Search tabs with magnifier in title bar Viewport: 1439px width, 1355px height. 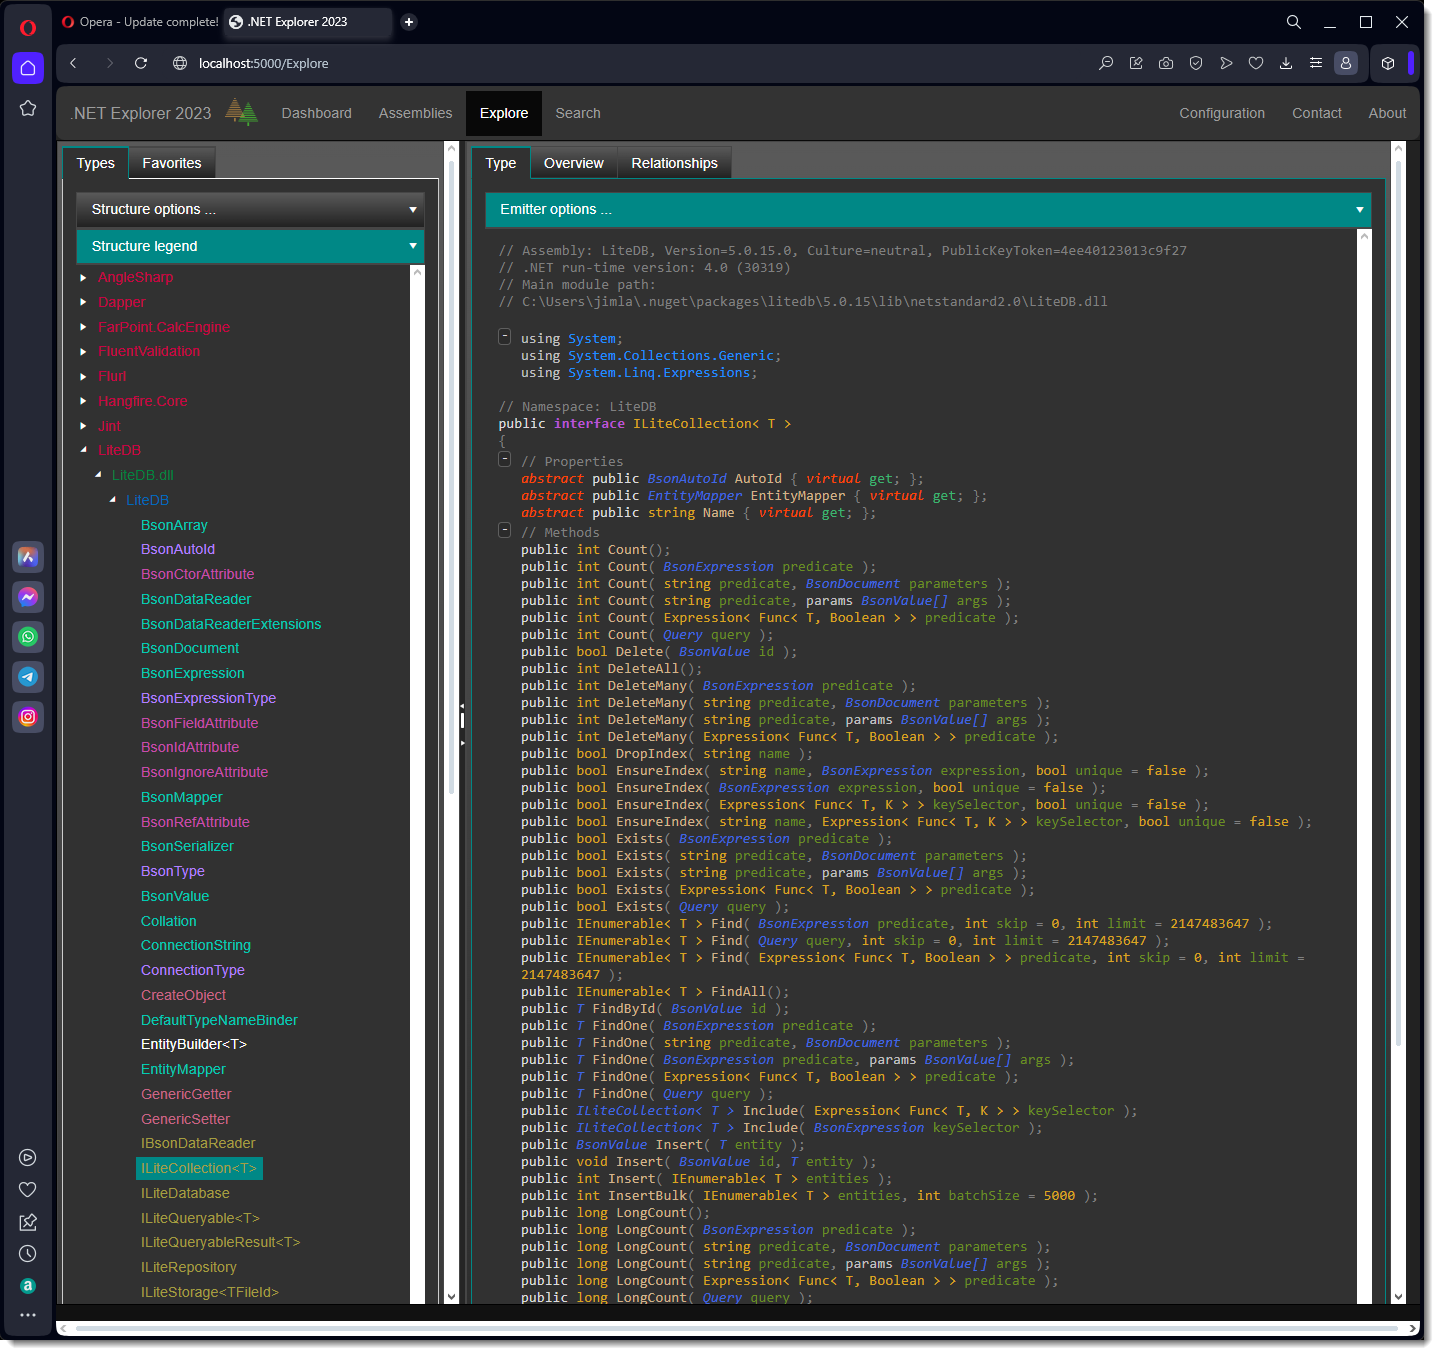[1294, 22]
